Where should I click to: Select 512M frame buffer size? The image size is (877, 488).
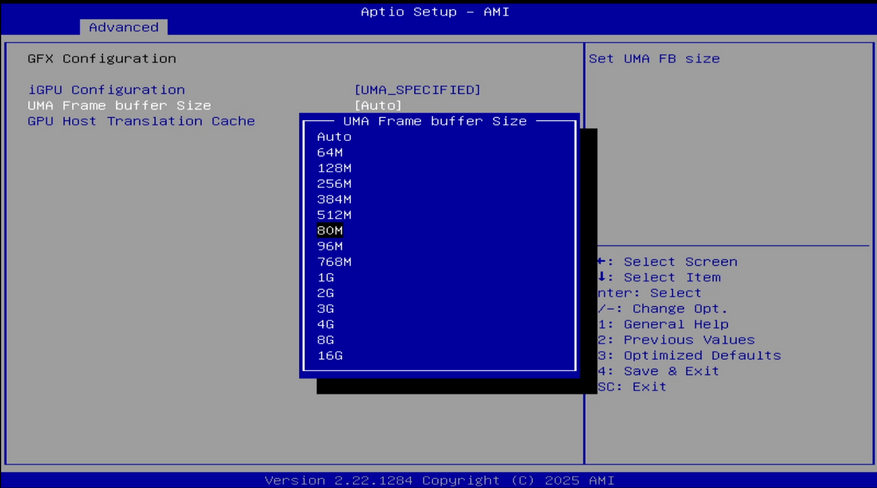point(334,215)
